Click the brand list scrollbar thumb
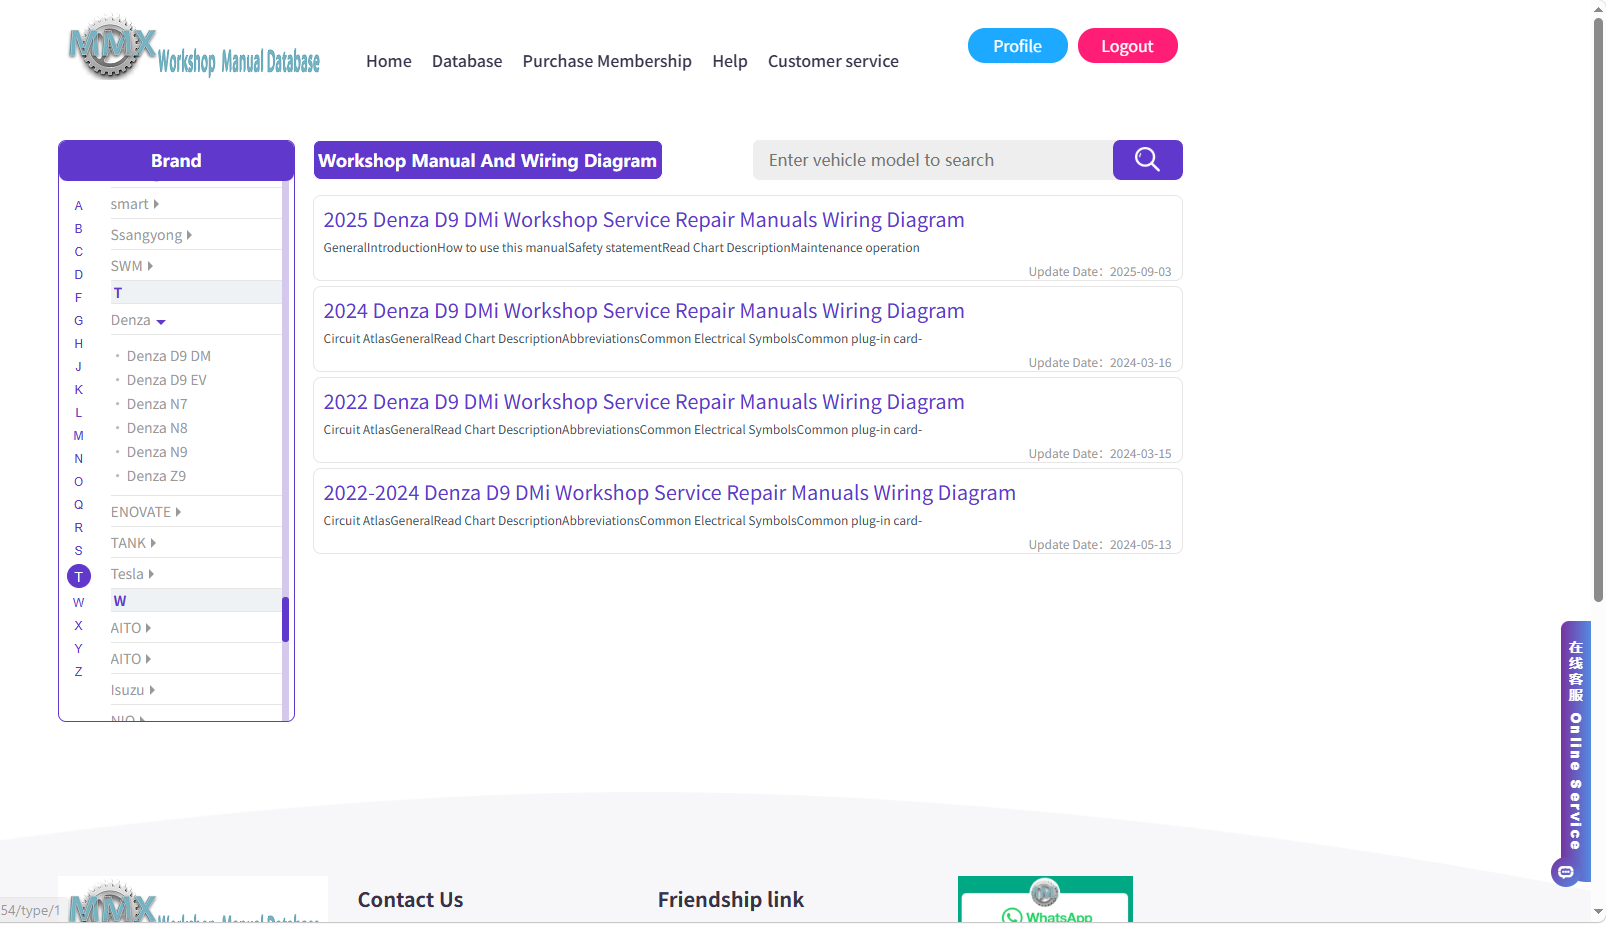Screen dimensions: 1606x926 (285, 620)
